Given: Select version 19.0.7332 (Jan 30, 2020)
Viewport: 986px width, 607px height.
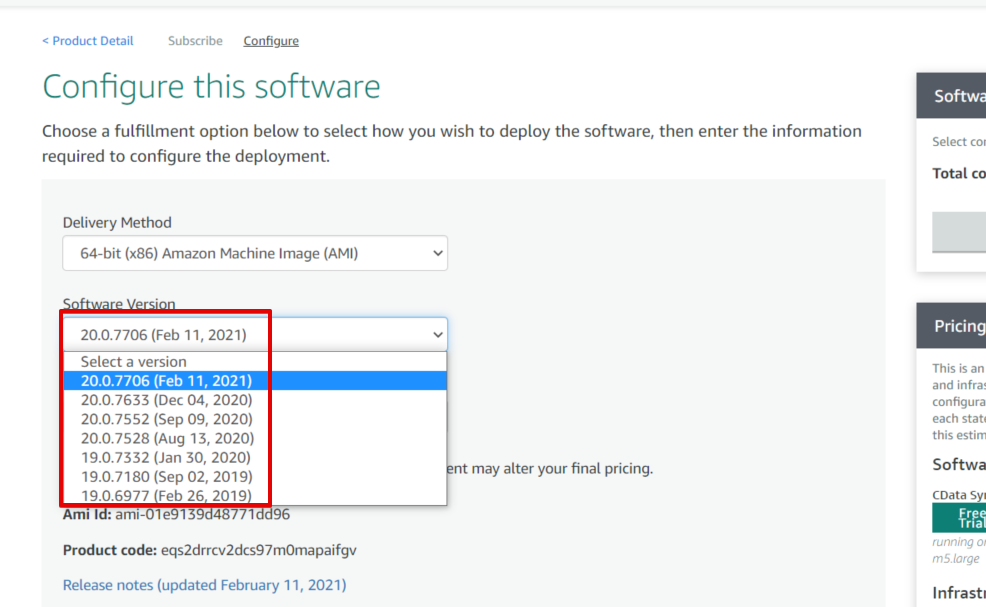Looking at the screenshot, I should [x=255, y=457].
